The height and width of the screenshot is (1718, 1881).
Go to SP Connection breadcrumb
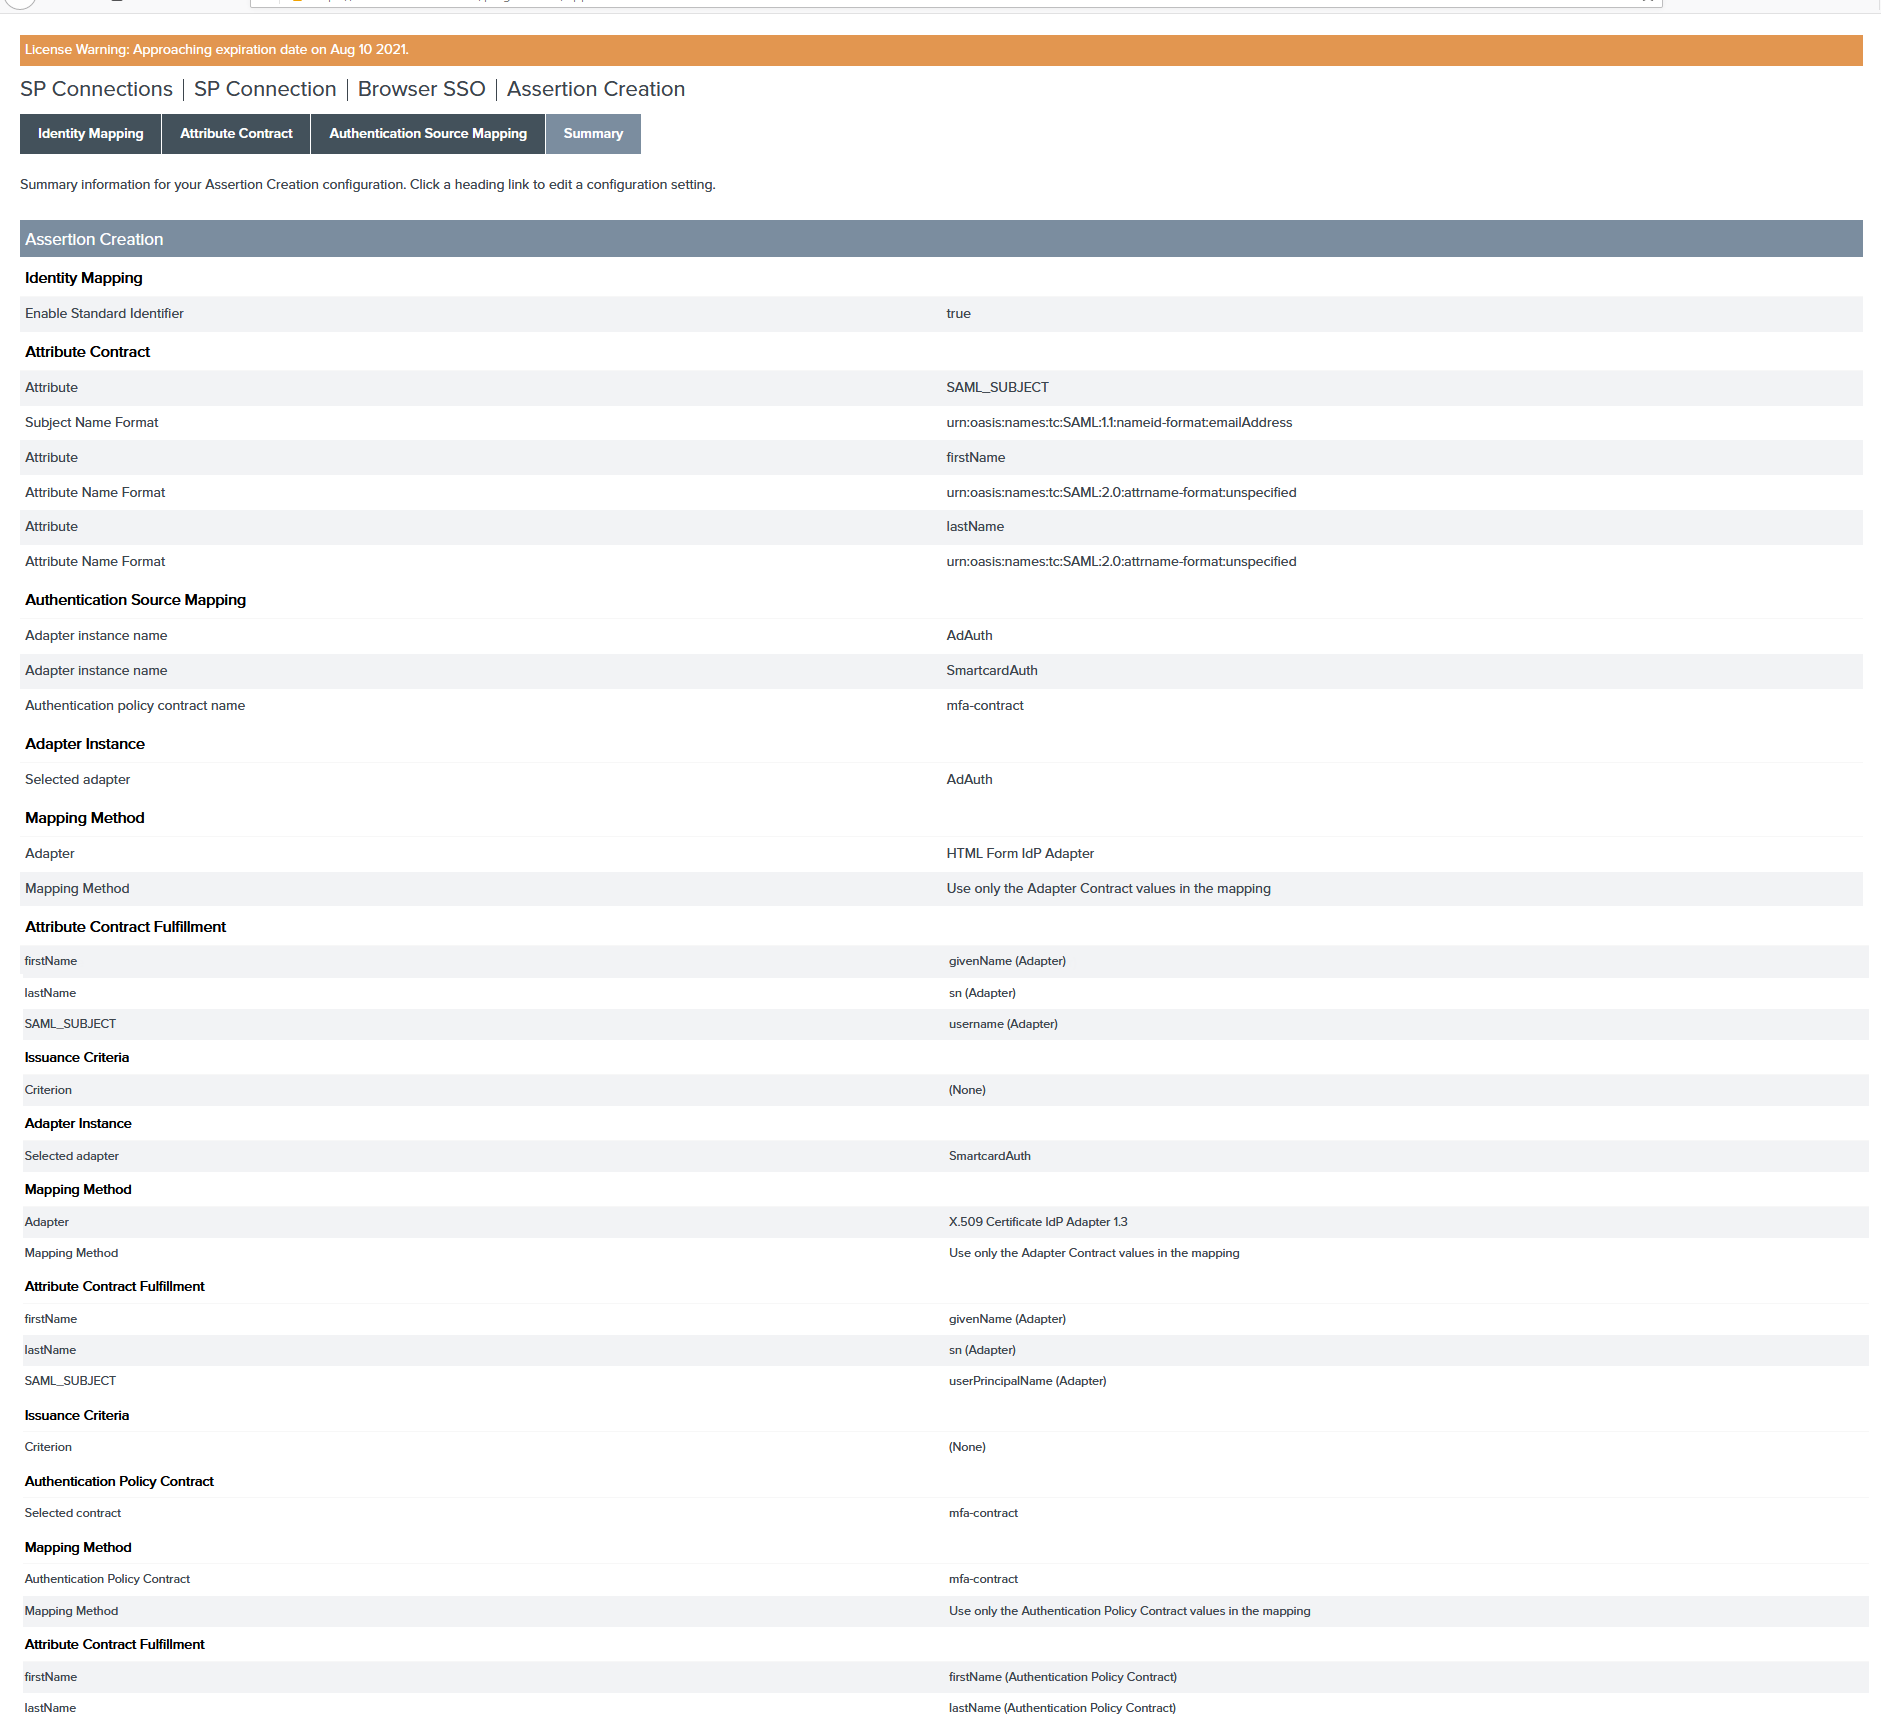pos(265,89)
